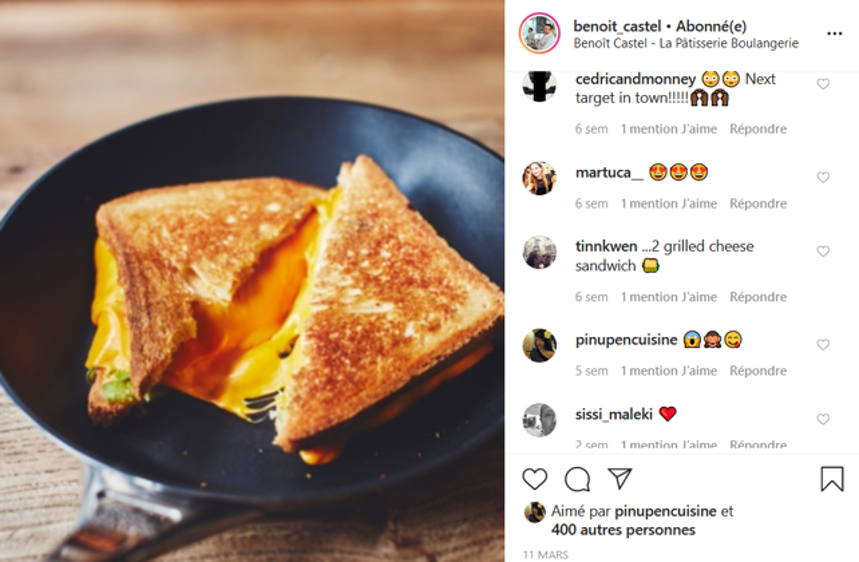859x562 pixels.
Task: Like tinnkwen's grilled cheese comment
Action: point(823,251)
